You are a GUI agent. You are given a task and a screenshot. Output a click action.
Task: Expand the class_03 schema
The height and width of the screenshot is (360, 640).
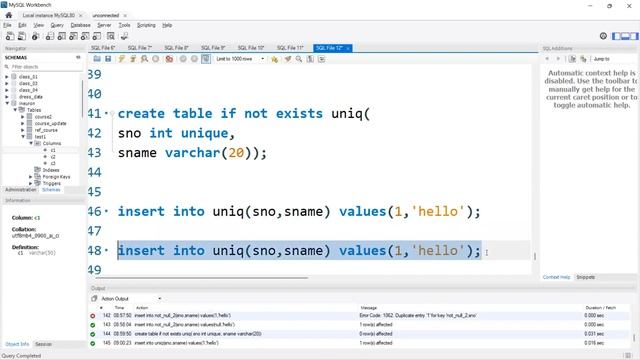(7, 83)
